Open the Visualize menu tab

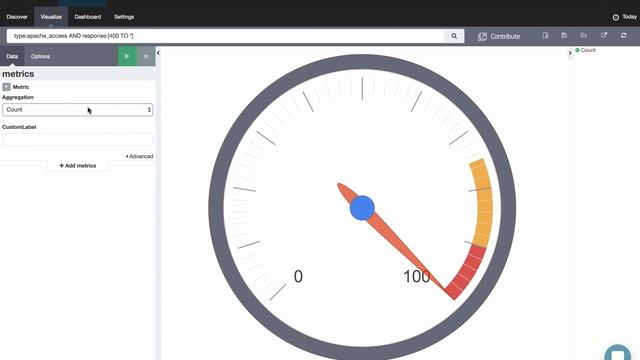pyautogui.click(x=51, y=17)
